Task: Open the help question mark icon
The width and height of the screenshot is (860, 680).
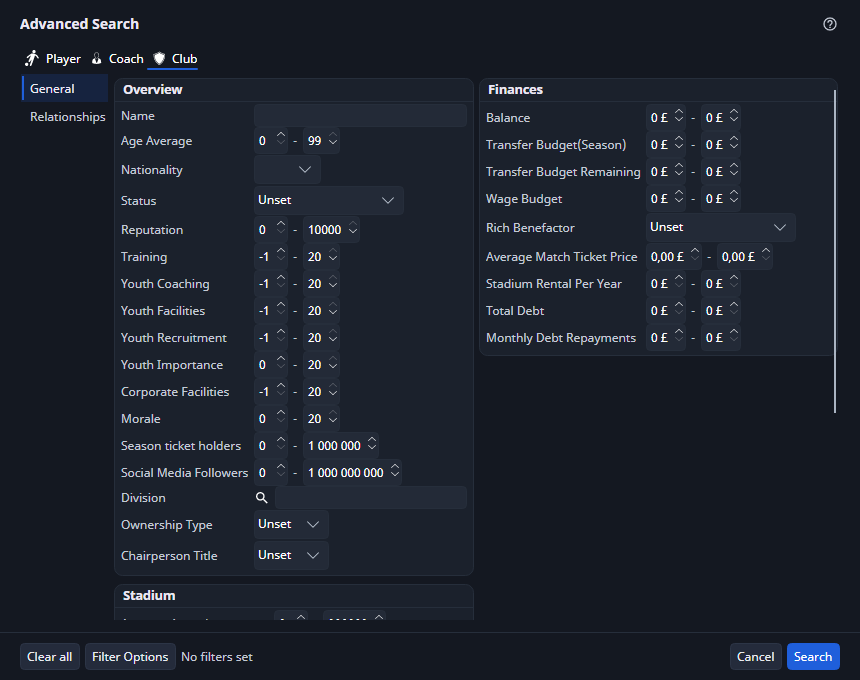Action: 829,24
